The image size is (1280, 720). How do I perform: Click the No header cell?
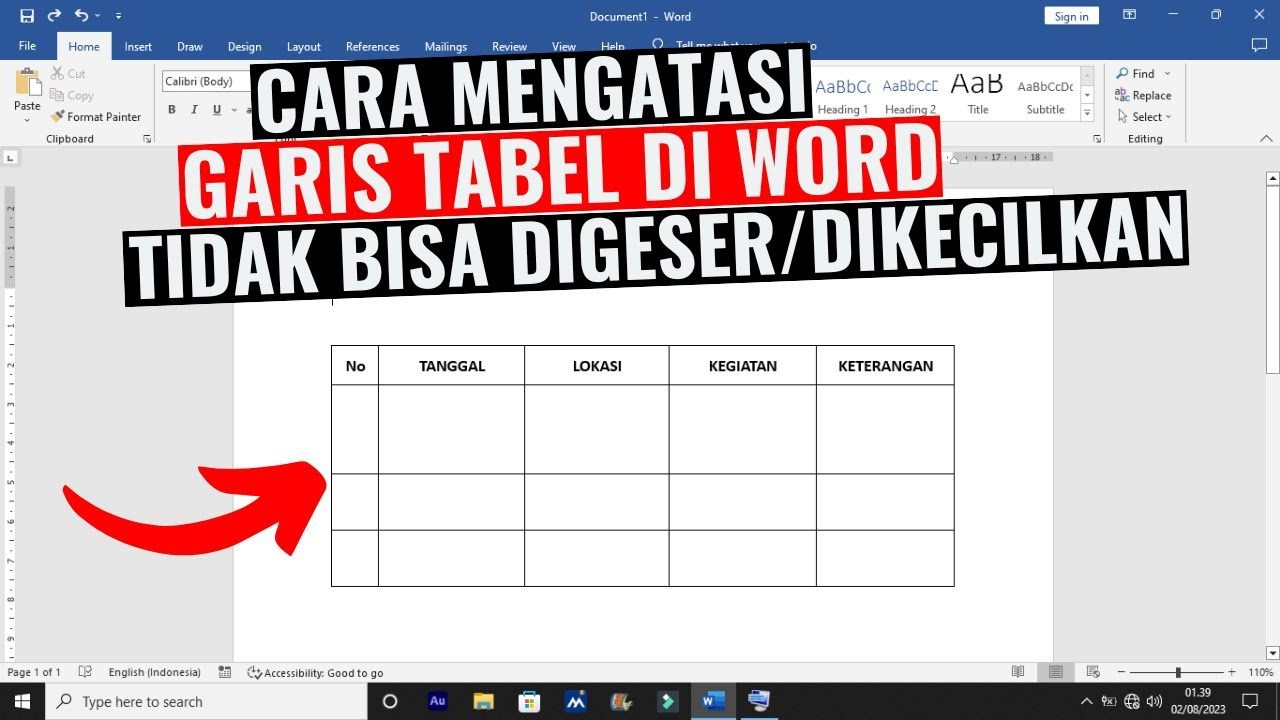pyautogui.click(x=355, y=366)
